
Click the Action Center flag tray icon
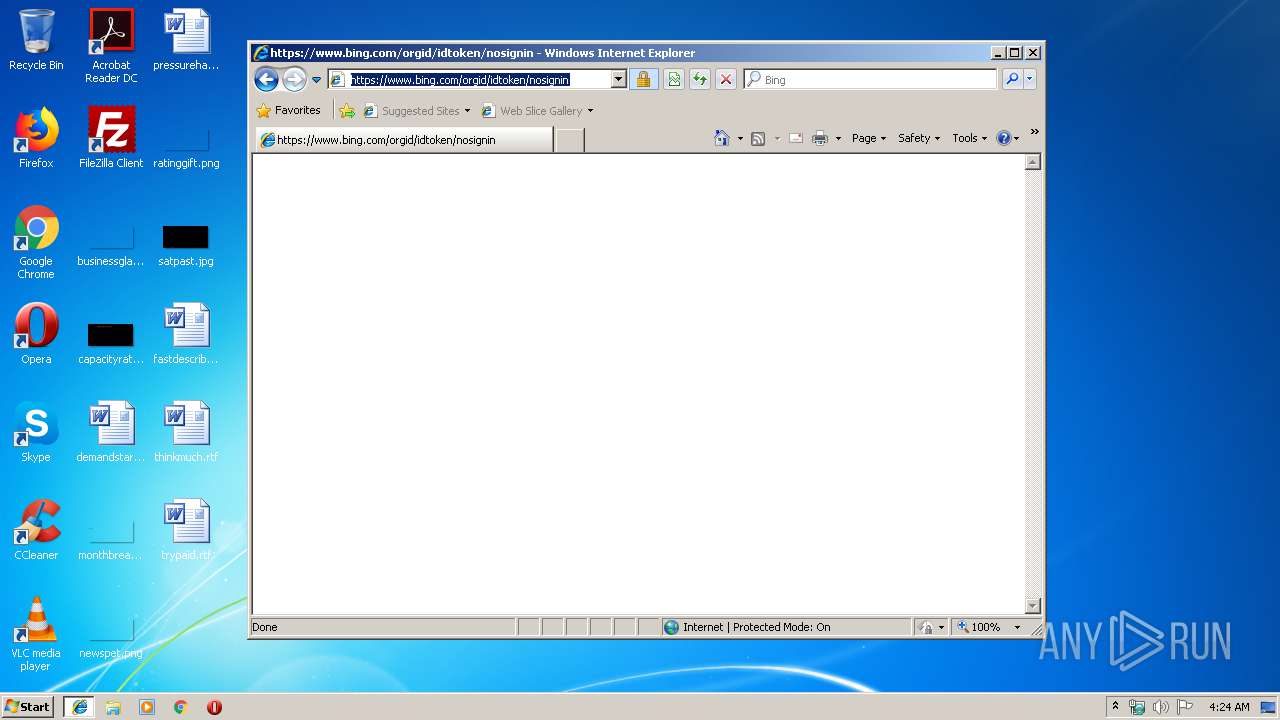pyautogui.click(x=1185, y=707)
